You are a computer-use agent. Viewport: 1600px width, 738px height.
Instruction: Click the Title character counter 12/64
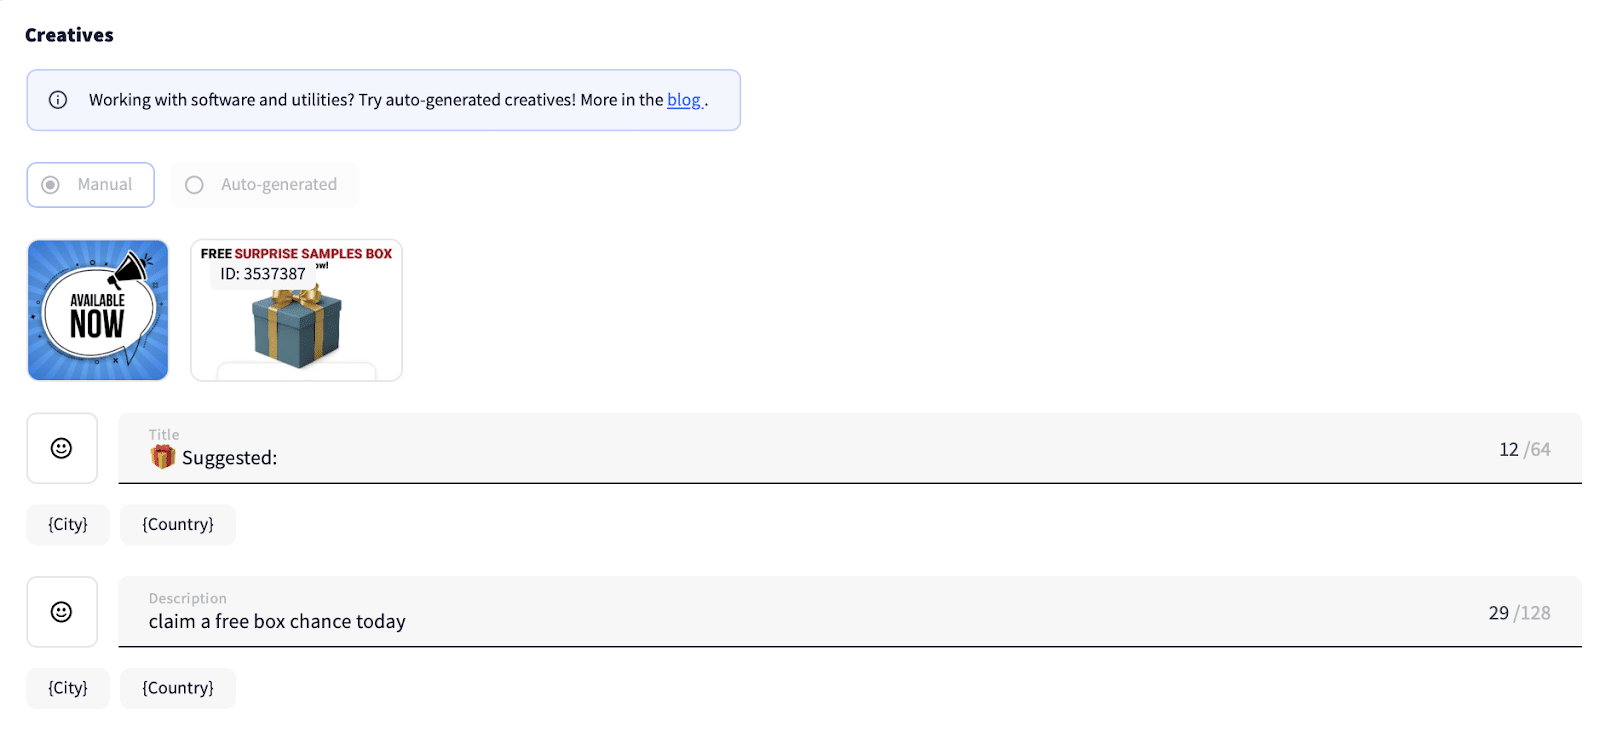pos(1524,450)
